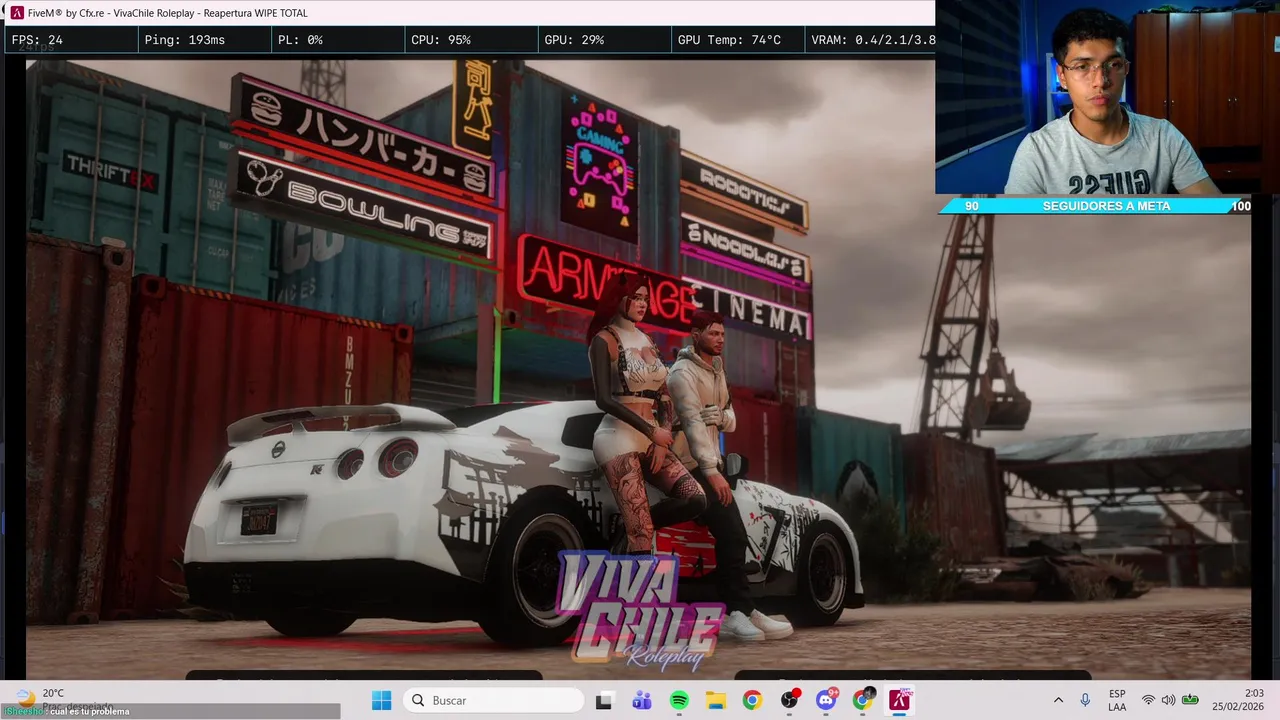
Task: Open the Windows Start menu
Action: point(382,701)
